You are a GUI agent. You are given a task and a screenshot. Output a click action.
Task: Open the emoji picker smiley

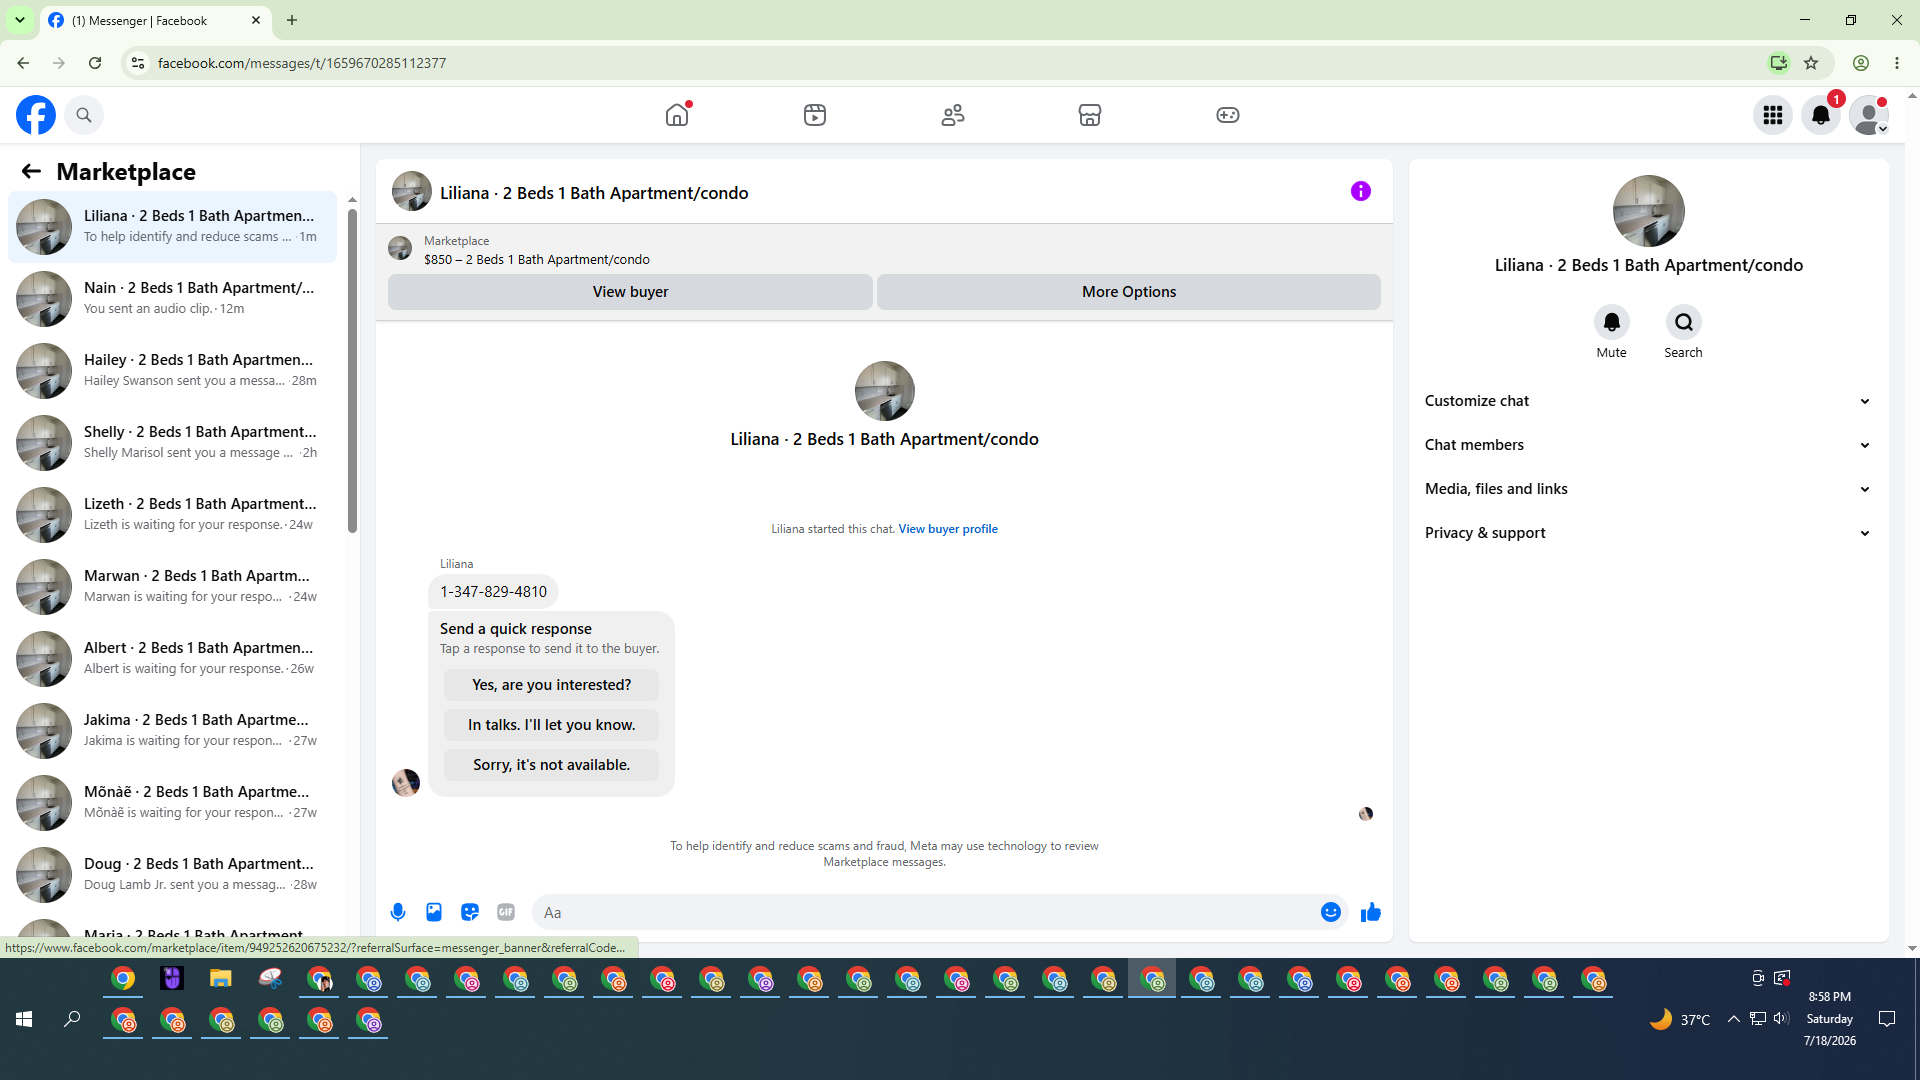[1331, 912]
